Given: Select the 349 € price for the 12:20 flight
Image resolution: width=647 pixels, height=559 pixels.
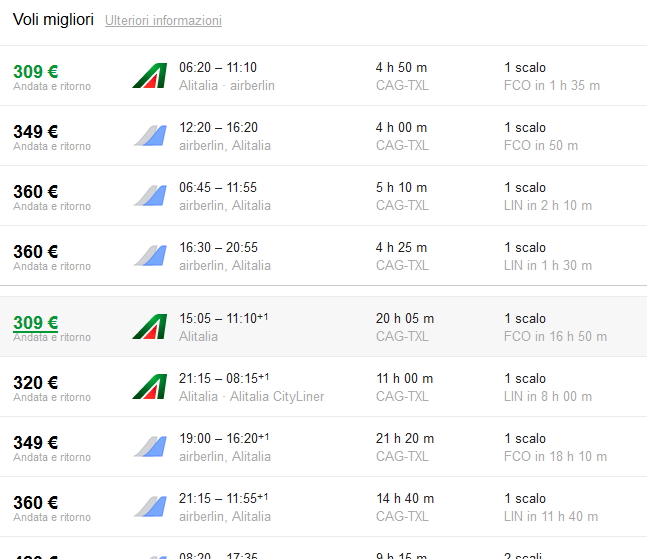Looking at the screenshot, I should [35, 131].
